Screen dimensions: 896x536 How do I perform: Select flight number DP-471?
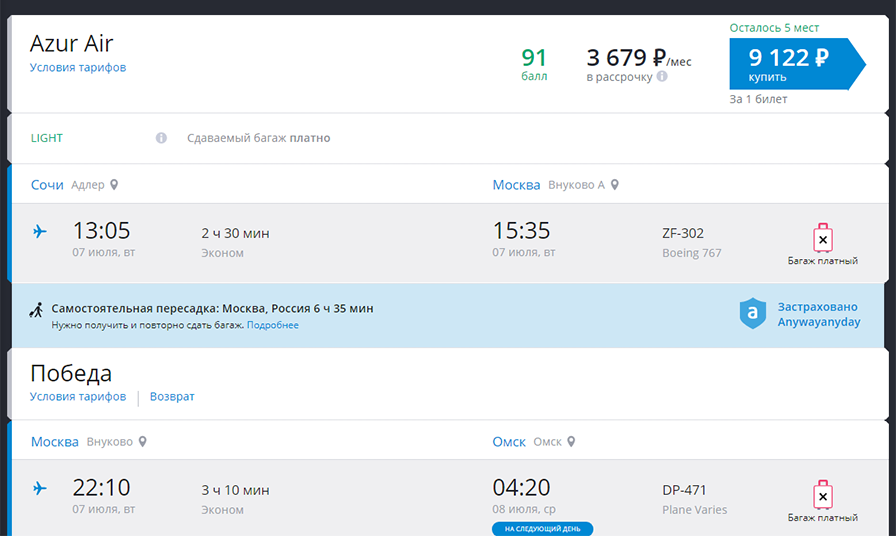point(684,490)
